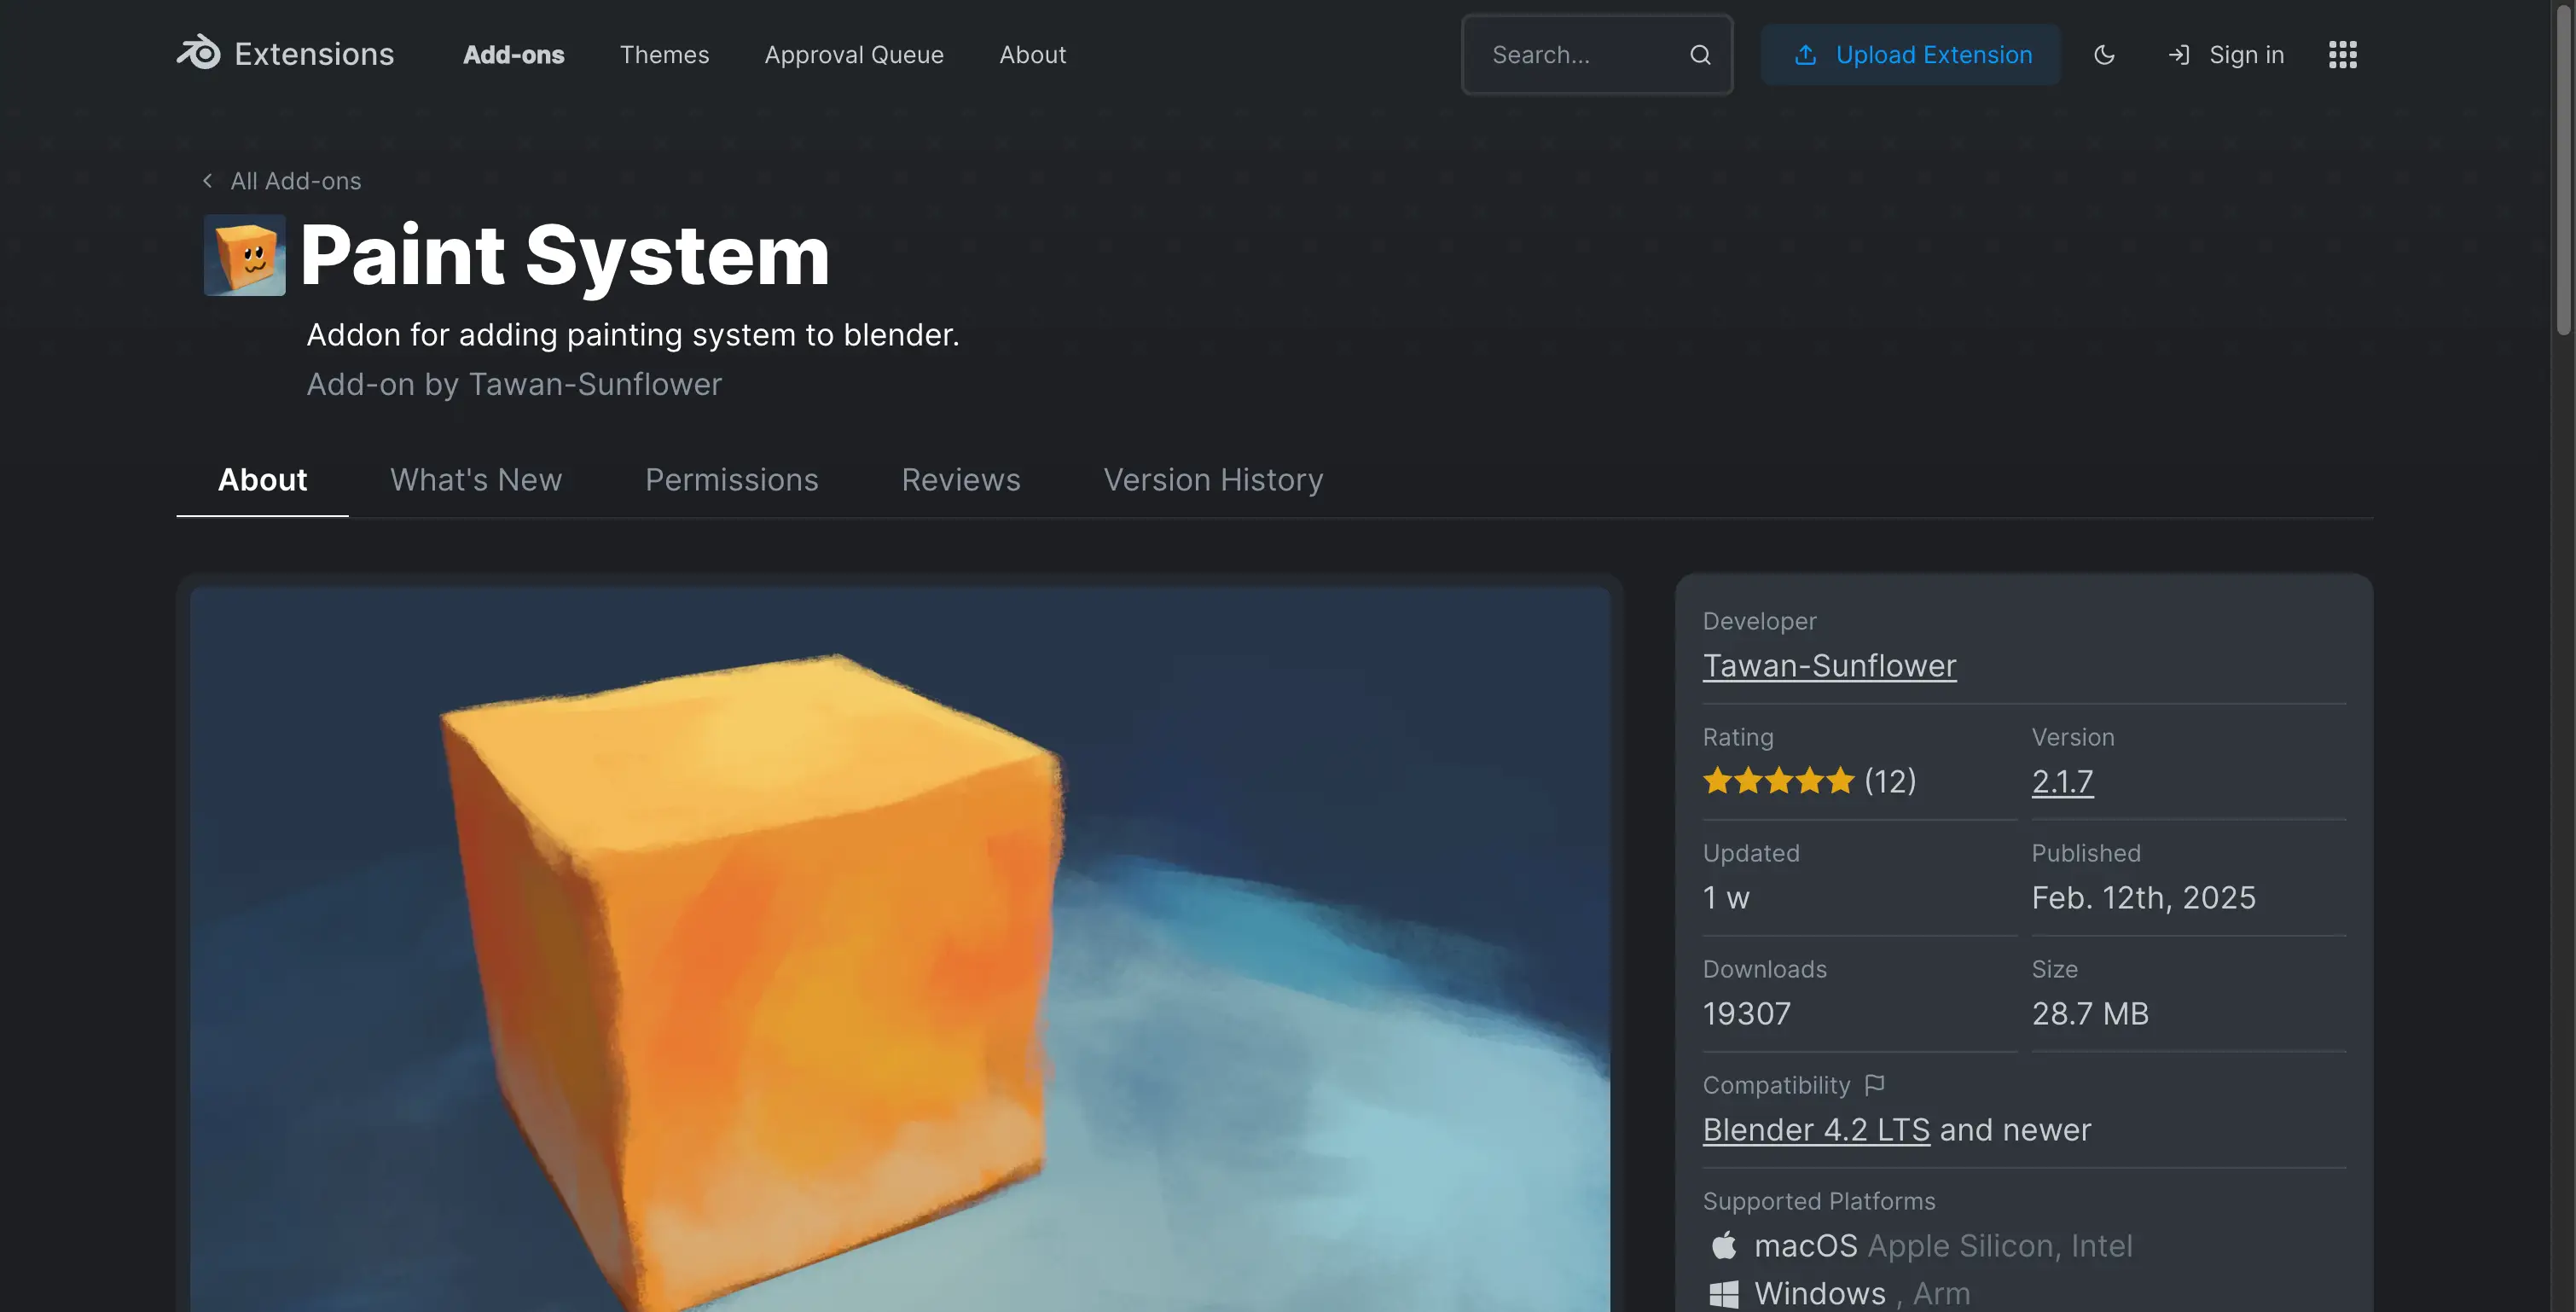The image size is (2576, 1312).
Task: Click the Paint System add-on icon
Action: 244,256
